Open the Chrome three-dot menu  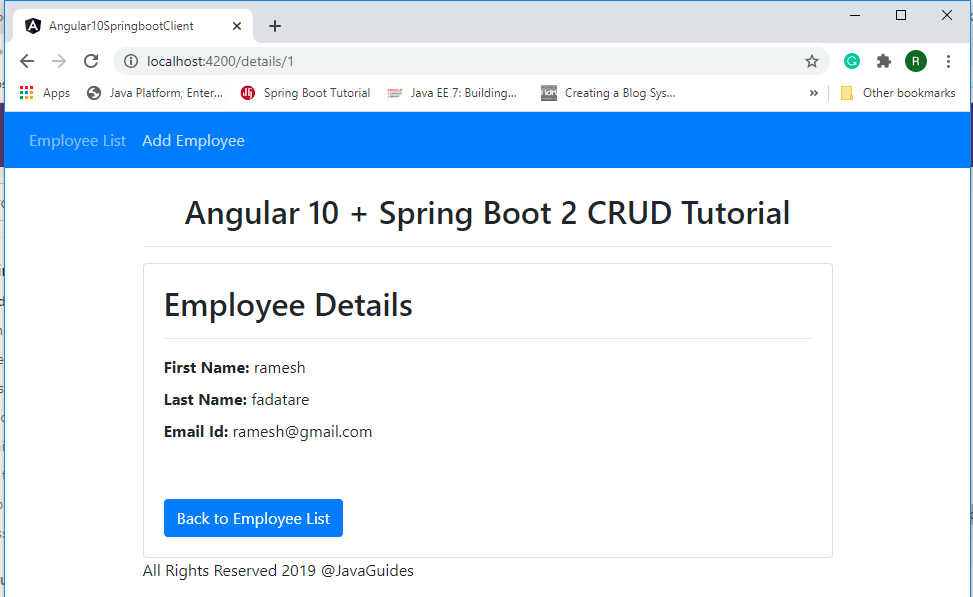(948, 61)
